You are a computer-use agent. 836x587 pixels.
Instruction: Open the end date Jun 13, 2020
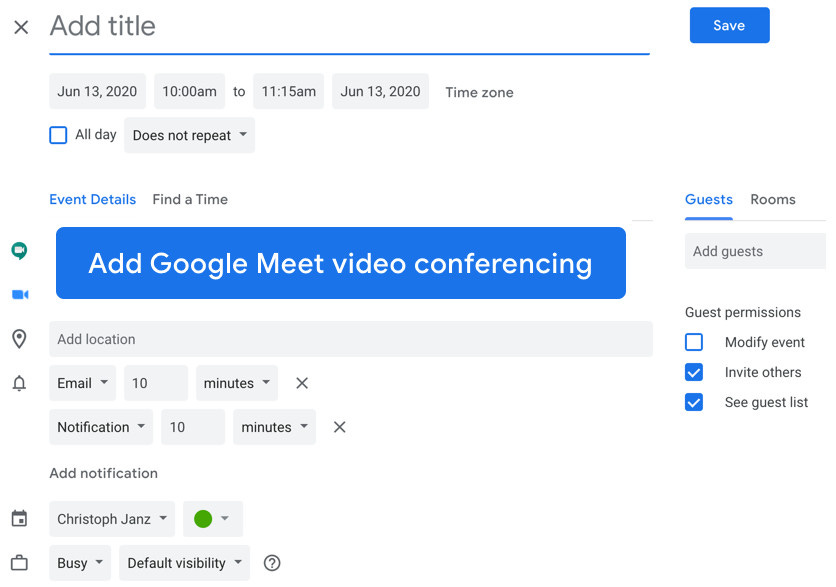click(x=380, y=91)
